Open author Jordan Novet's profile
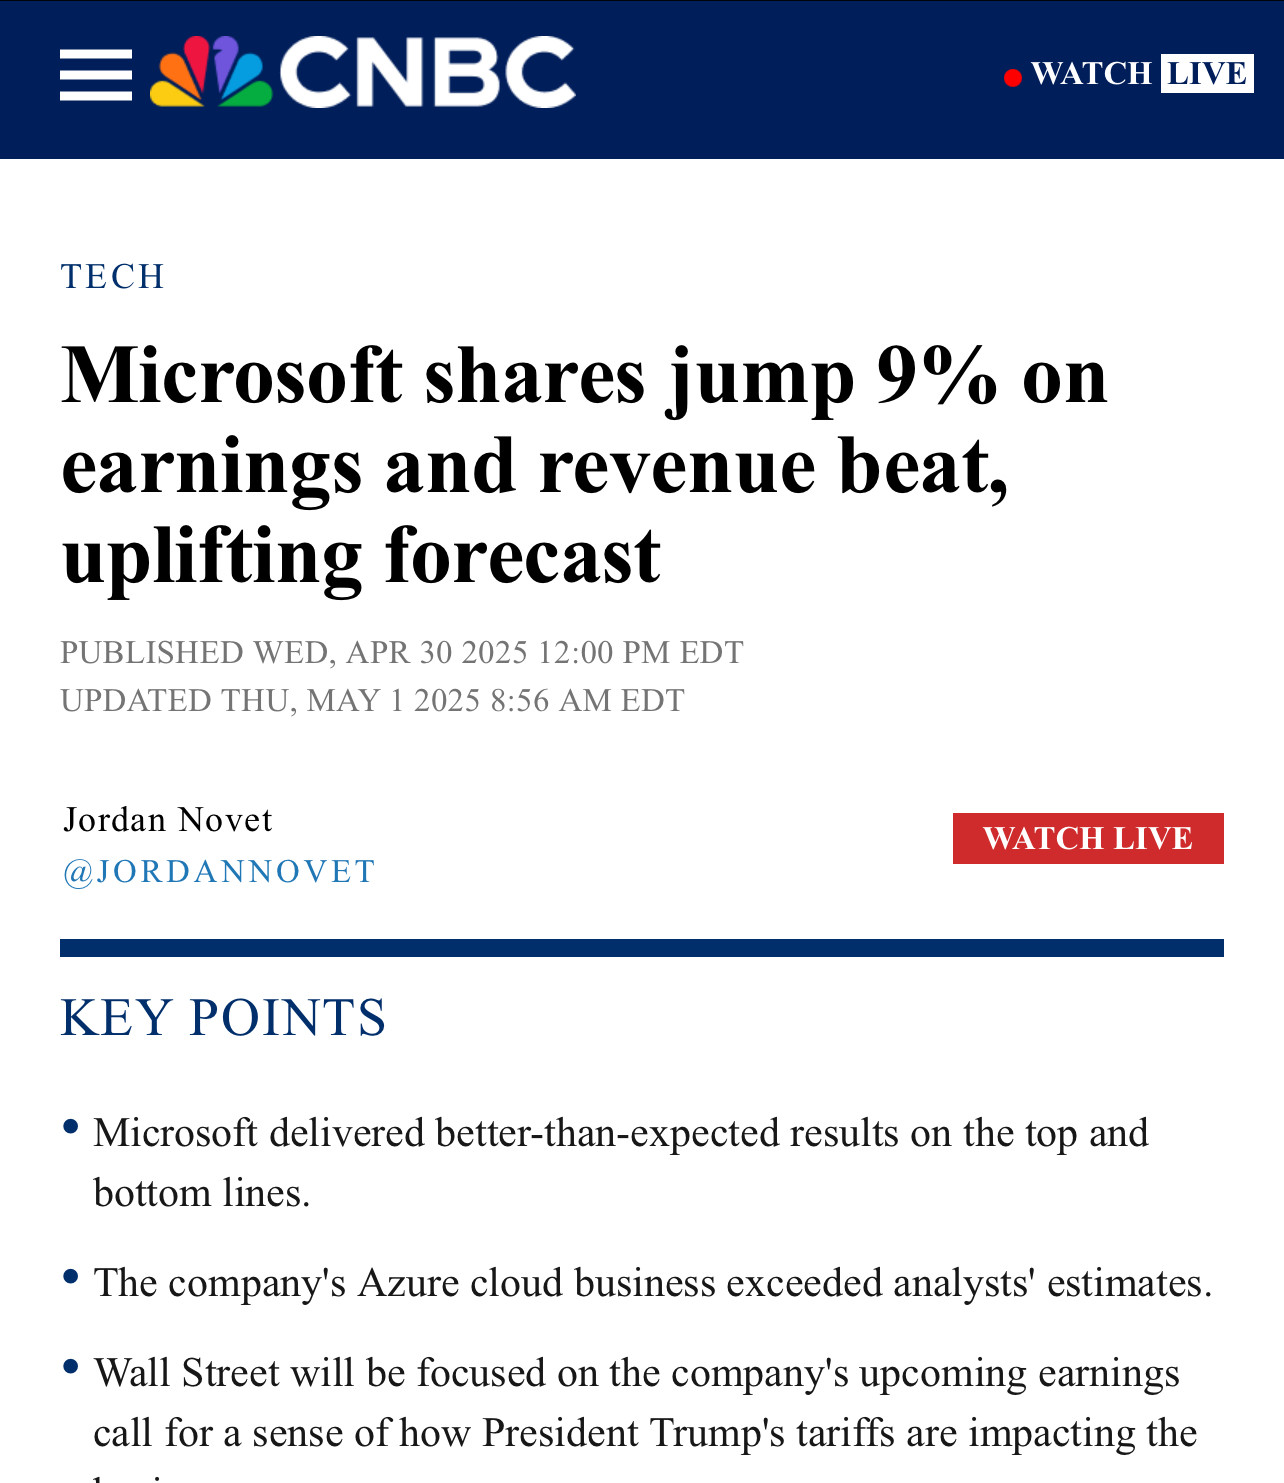This screenshot has width=1284, height=1483. pos(168,820)
